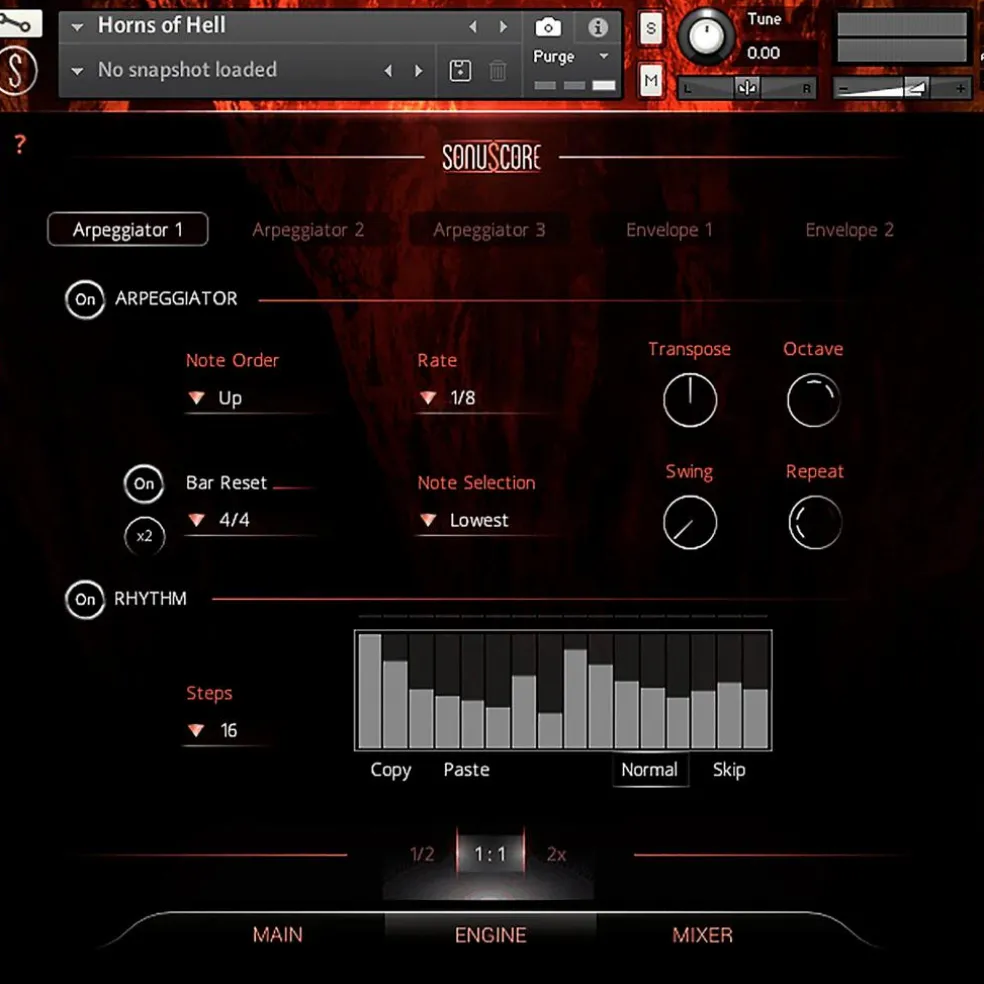Switch to Envelope 2 tab
The height and width of the screenshot is (984, 984).
[x=849, y=230]
